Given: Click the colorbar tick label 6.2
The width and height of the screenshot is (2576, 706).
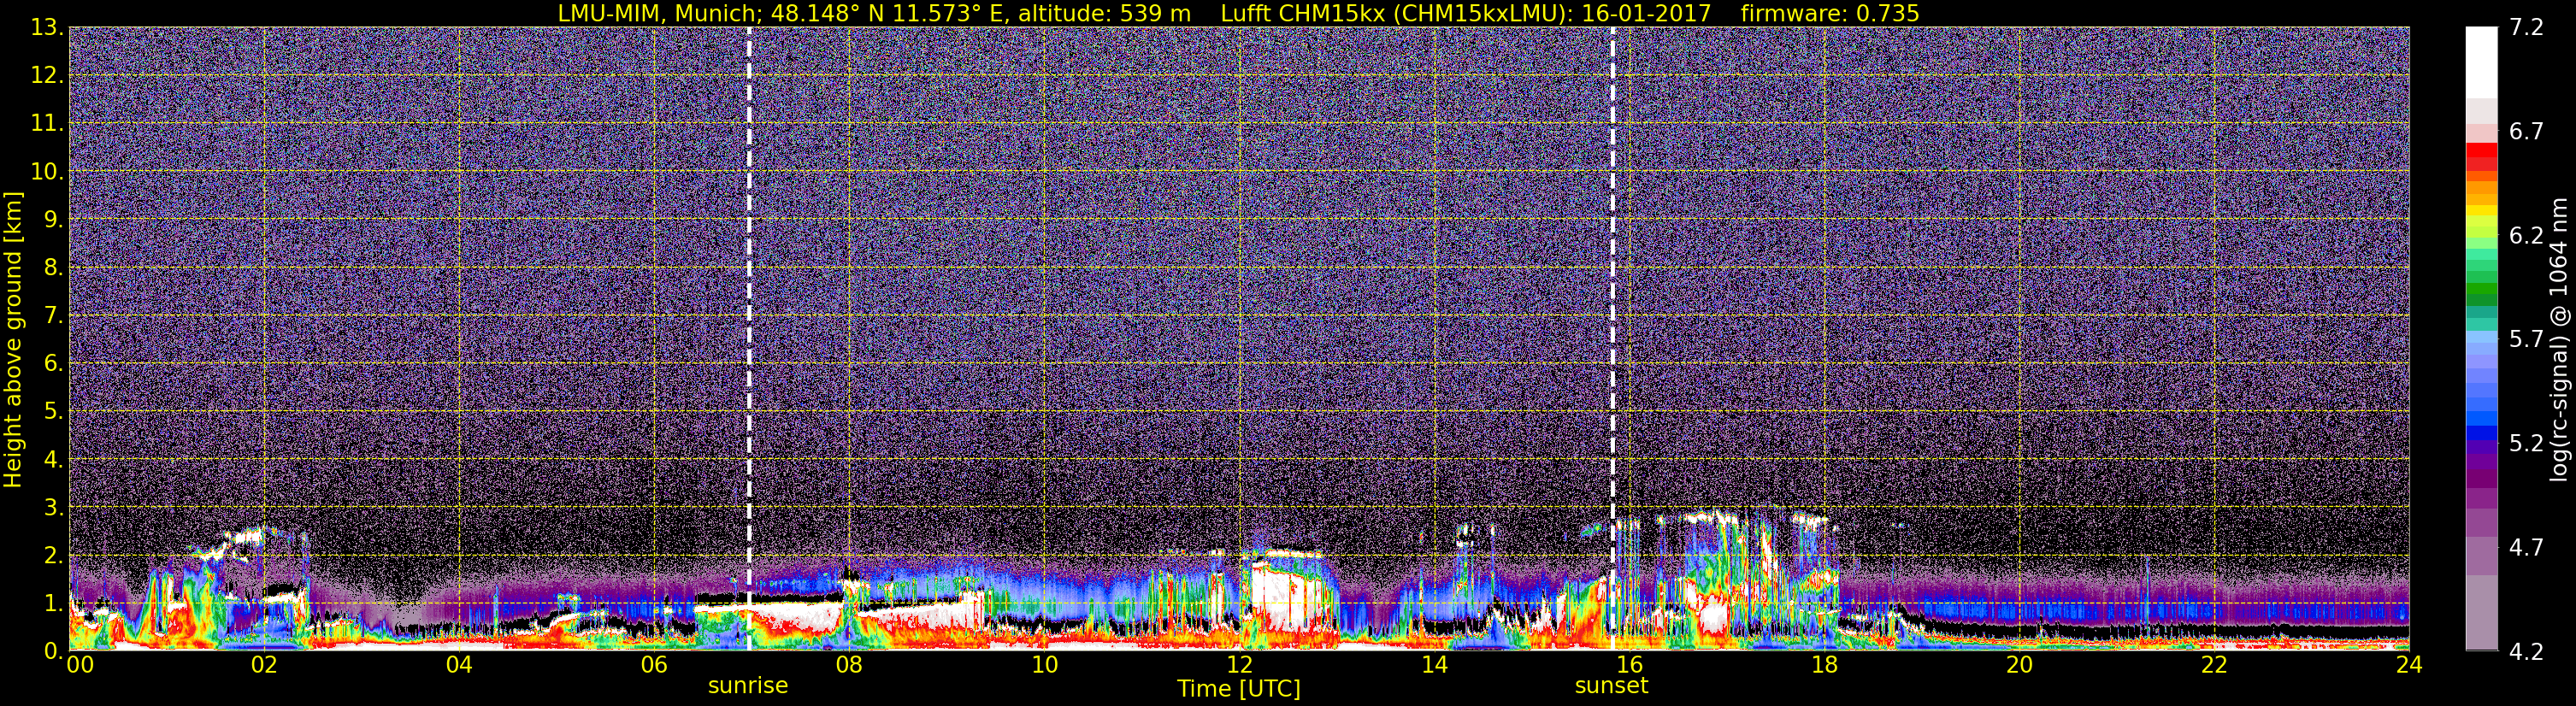Looking at the screenshot, I should (x=2526, y=235).
